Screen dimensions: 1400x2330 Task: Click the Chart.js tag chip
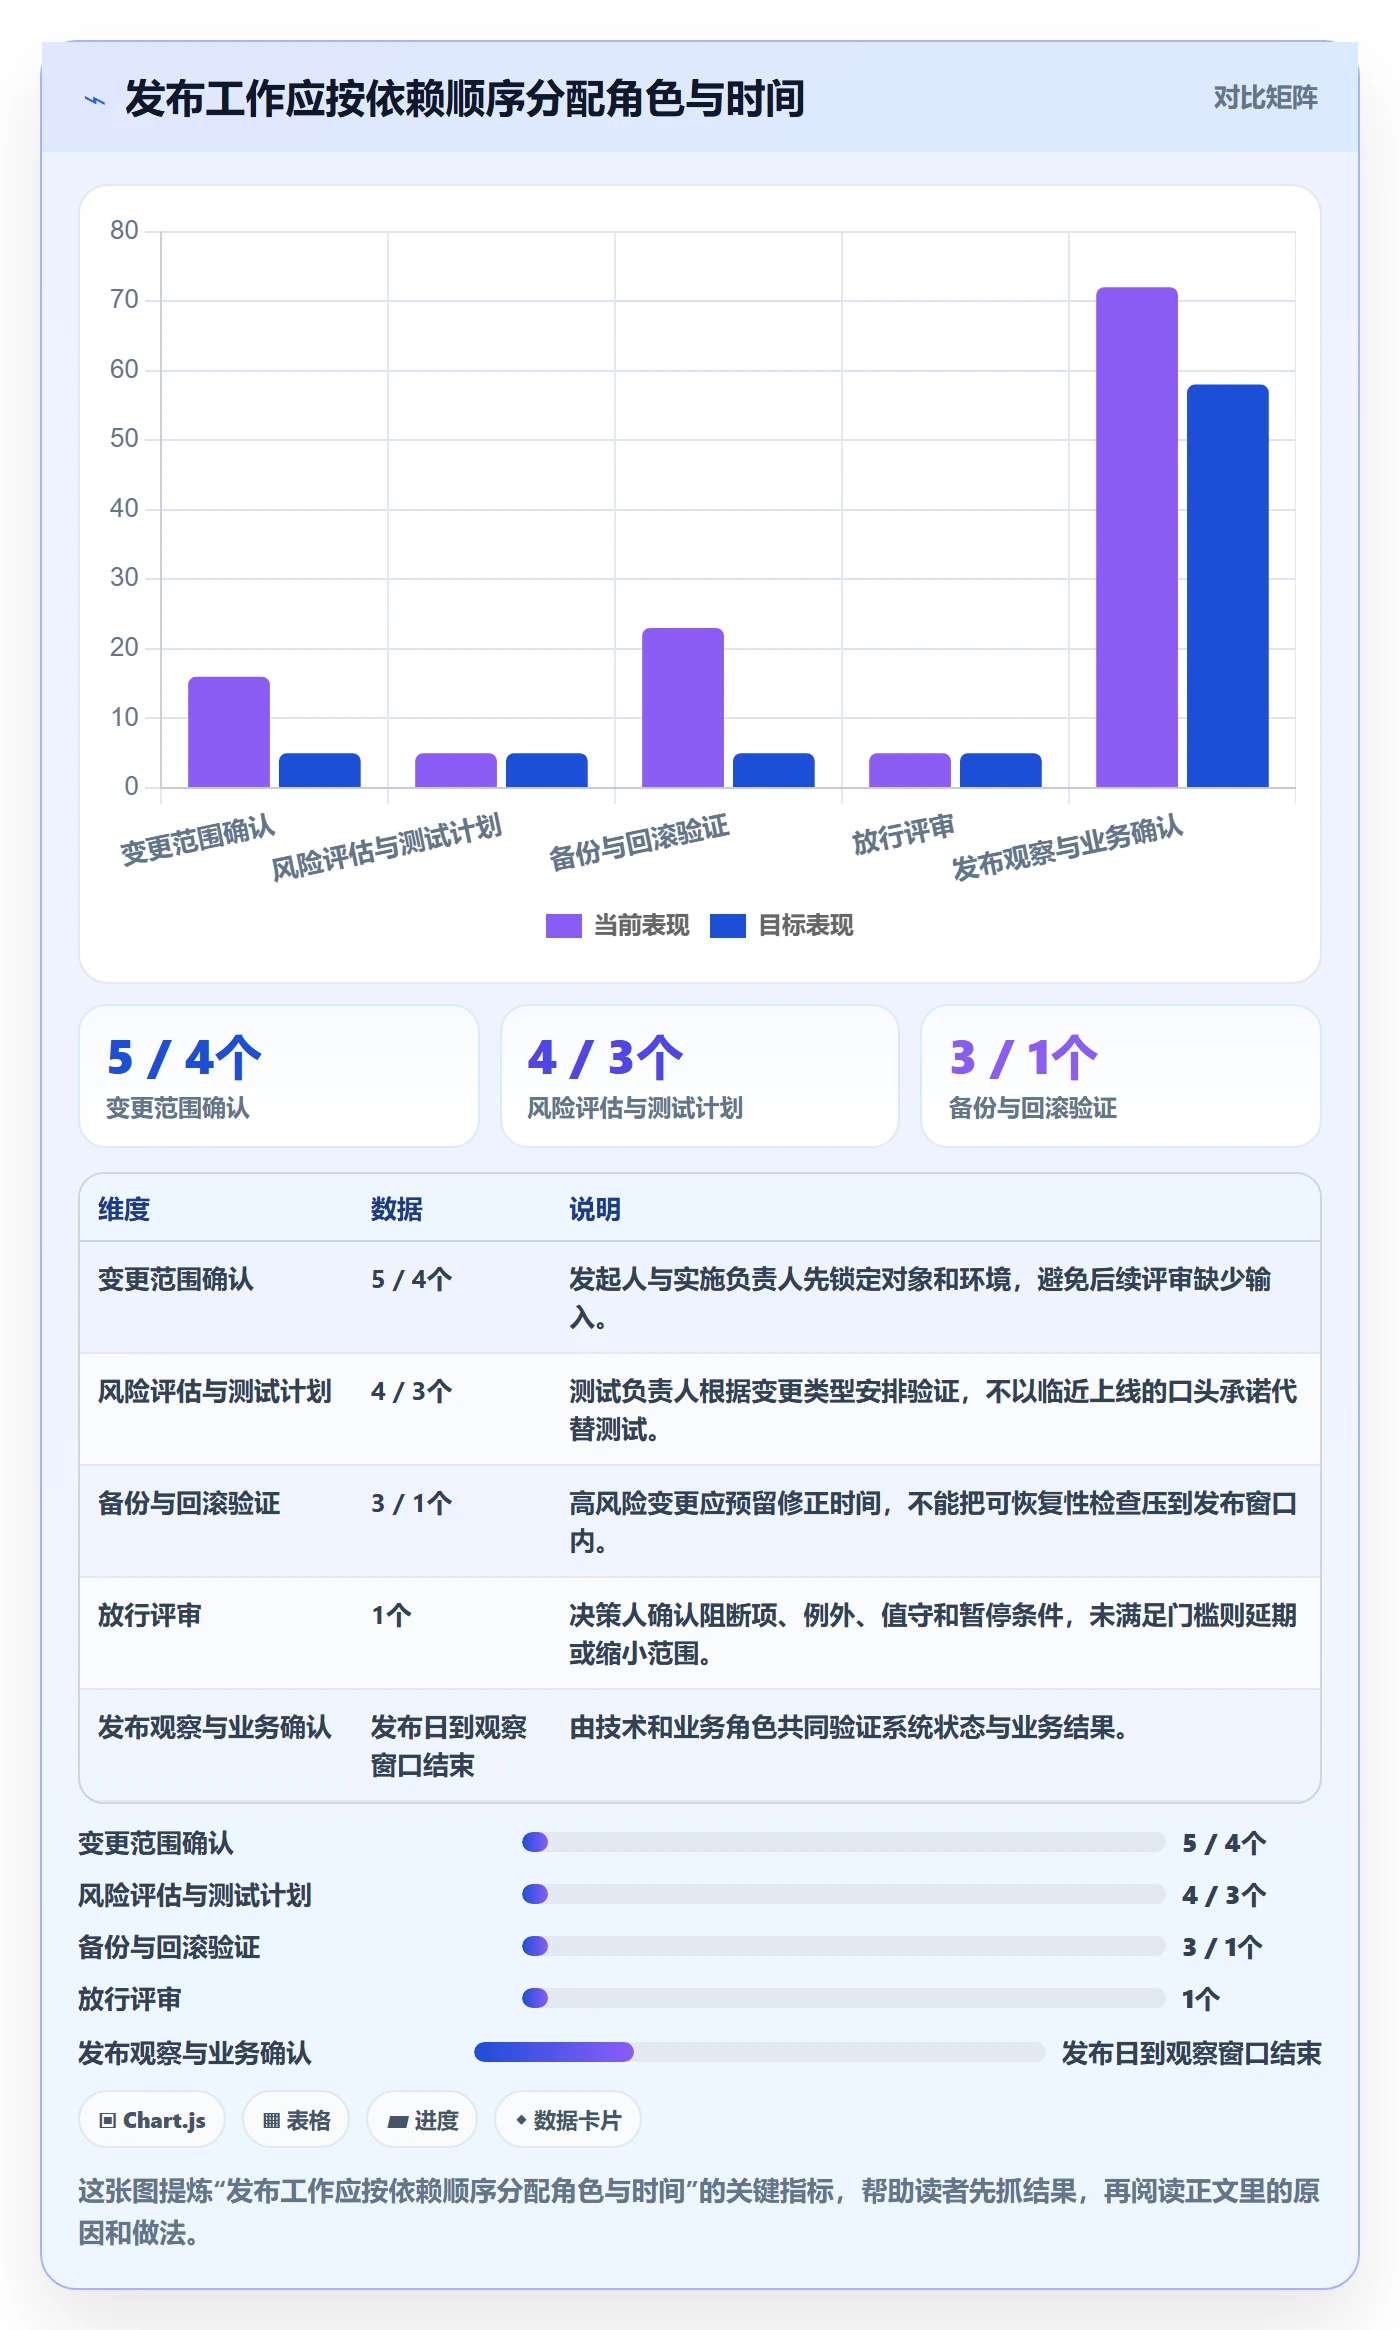pyautogui.click(x=152, y=2120)
